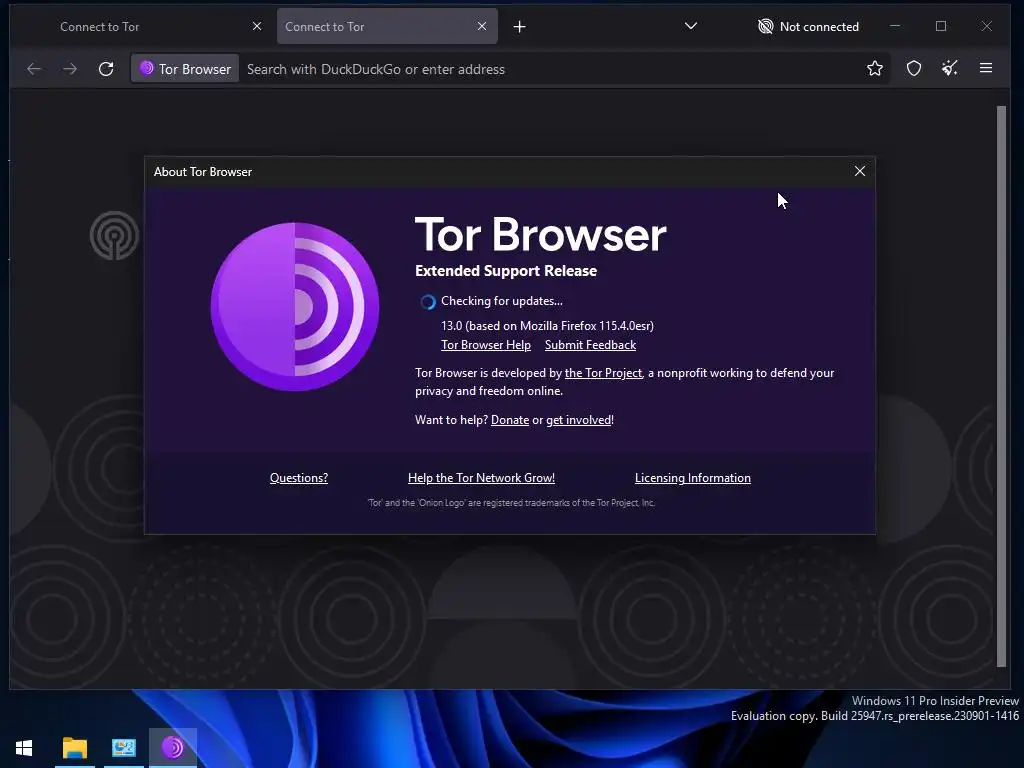This screenshot has height=768, width=1024.
Task: Click the Not connected status indicator
Action: tap(808, 27)
